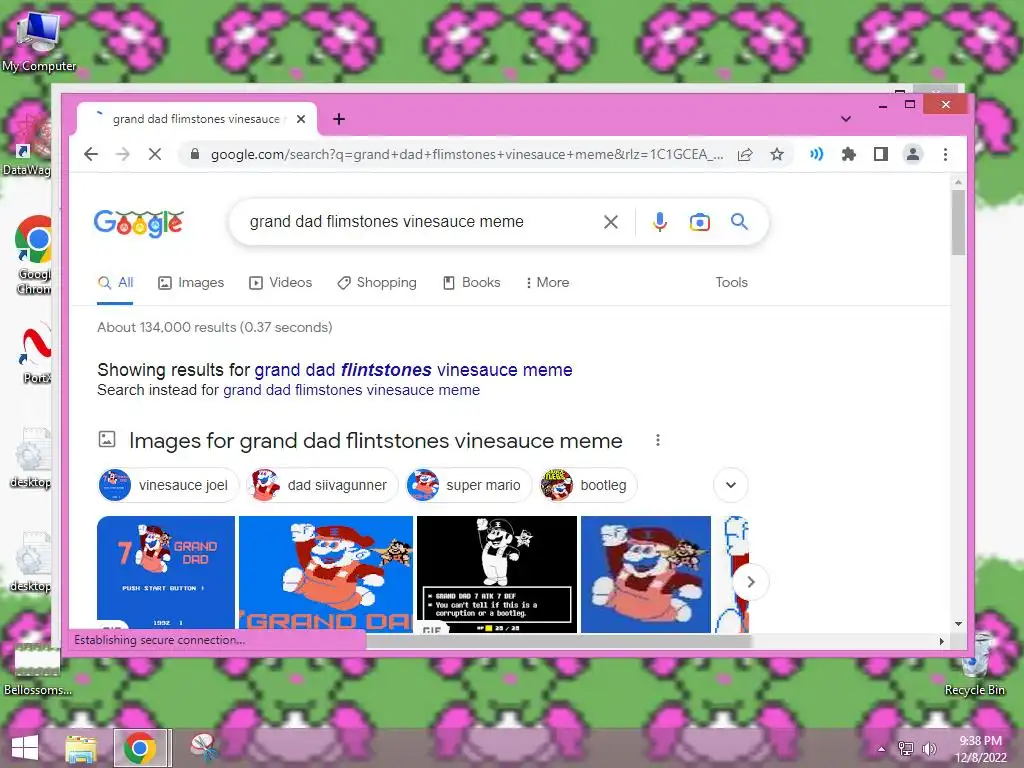Open the Windows Start button
The height and width of the screenshot is (768, 1024).
(x=24, y=748)
